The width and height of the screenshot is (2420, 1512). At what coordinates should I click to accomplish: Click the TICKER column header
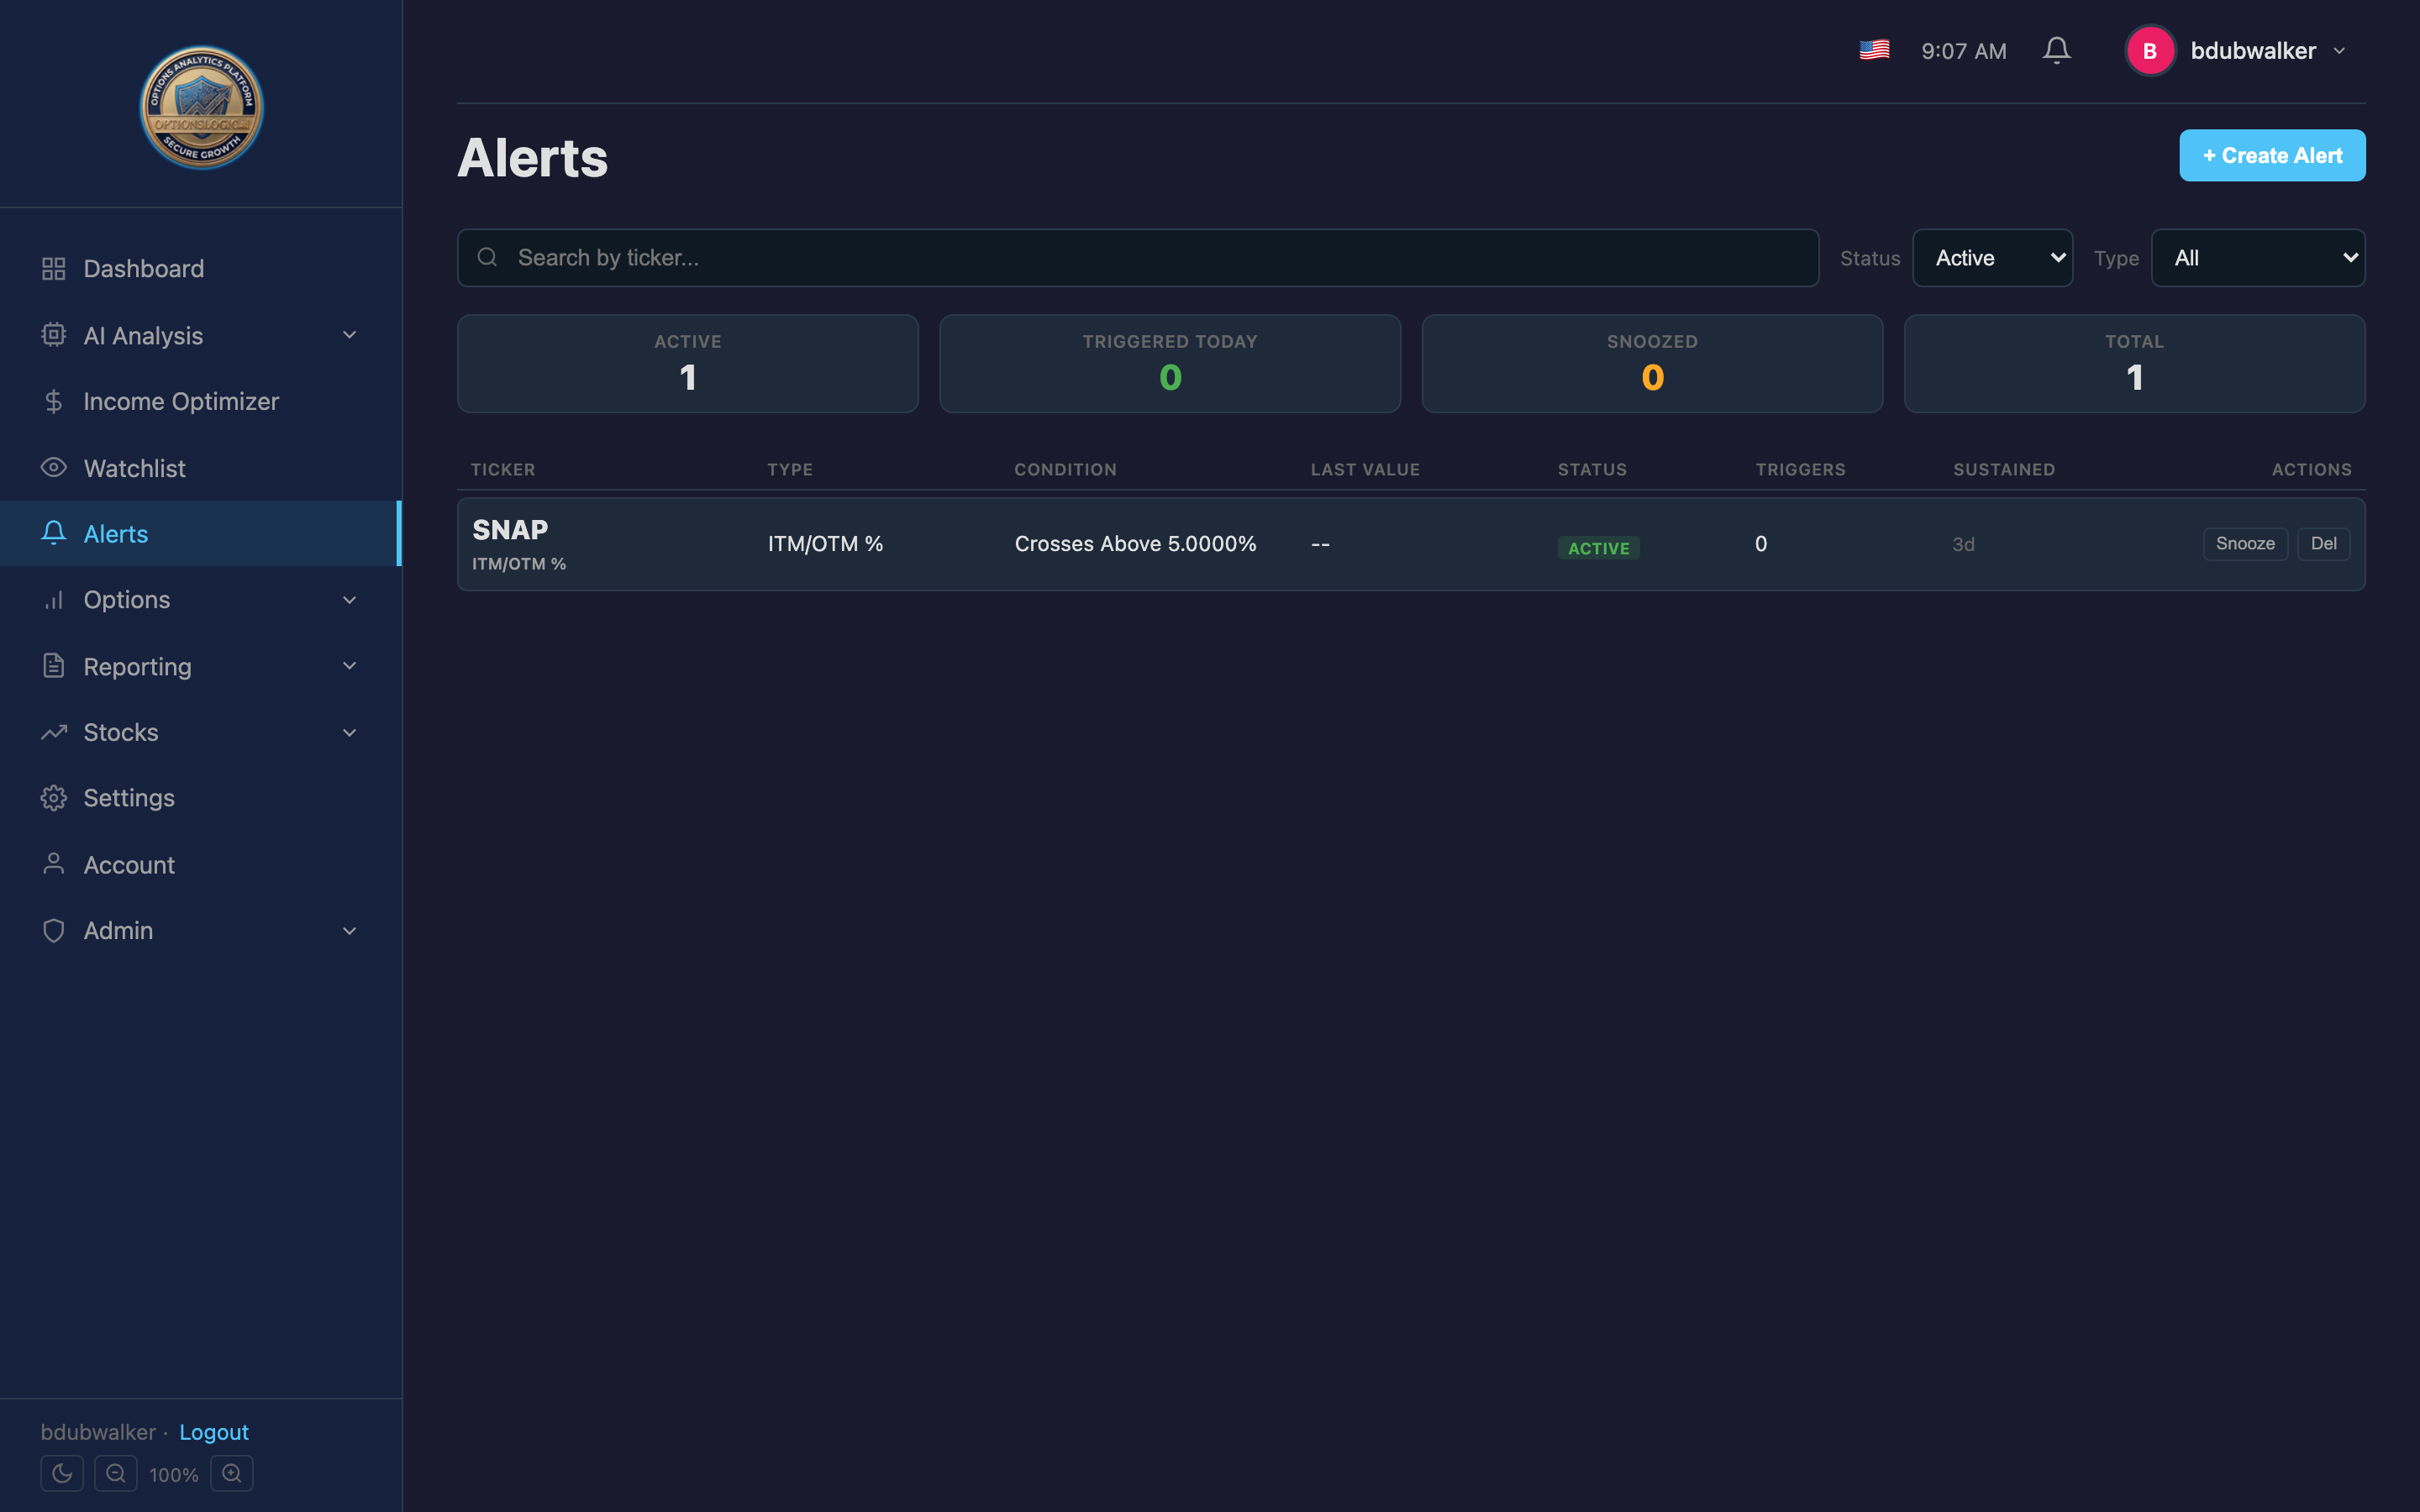[x=503, y=470]
